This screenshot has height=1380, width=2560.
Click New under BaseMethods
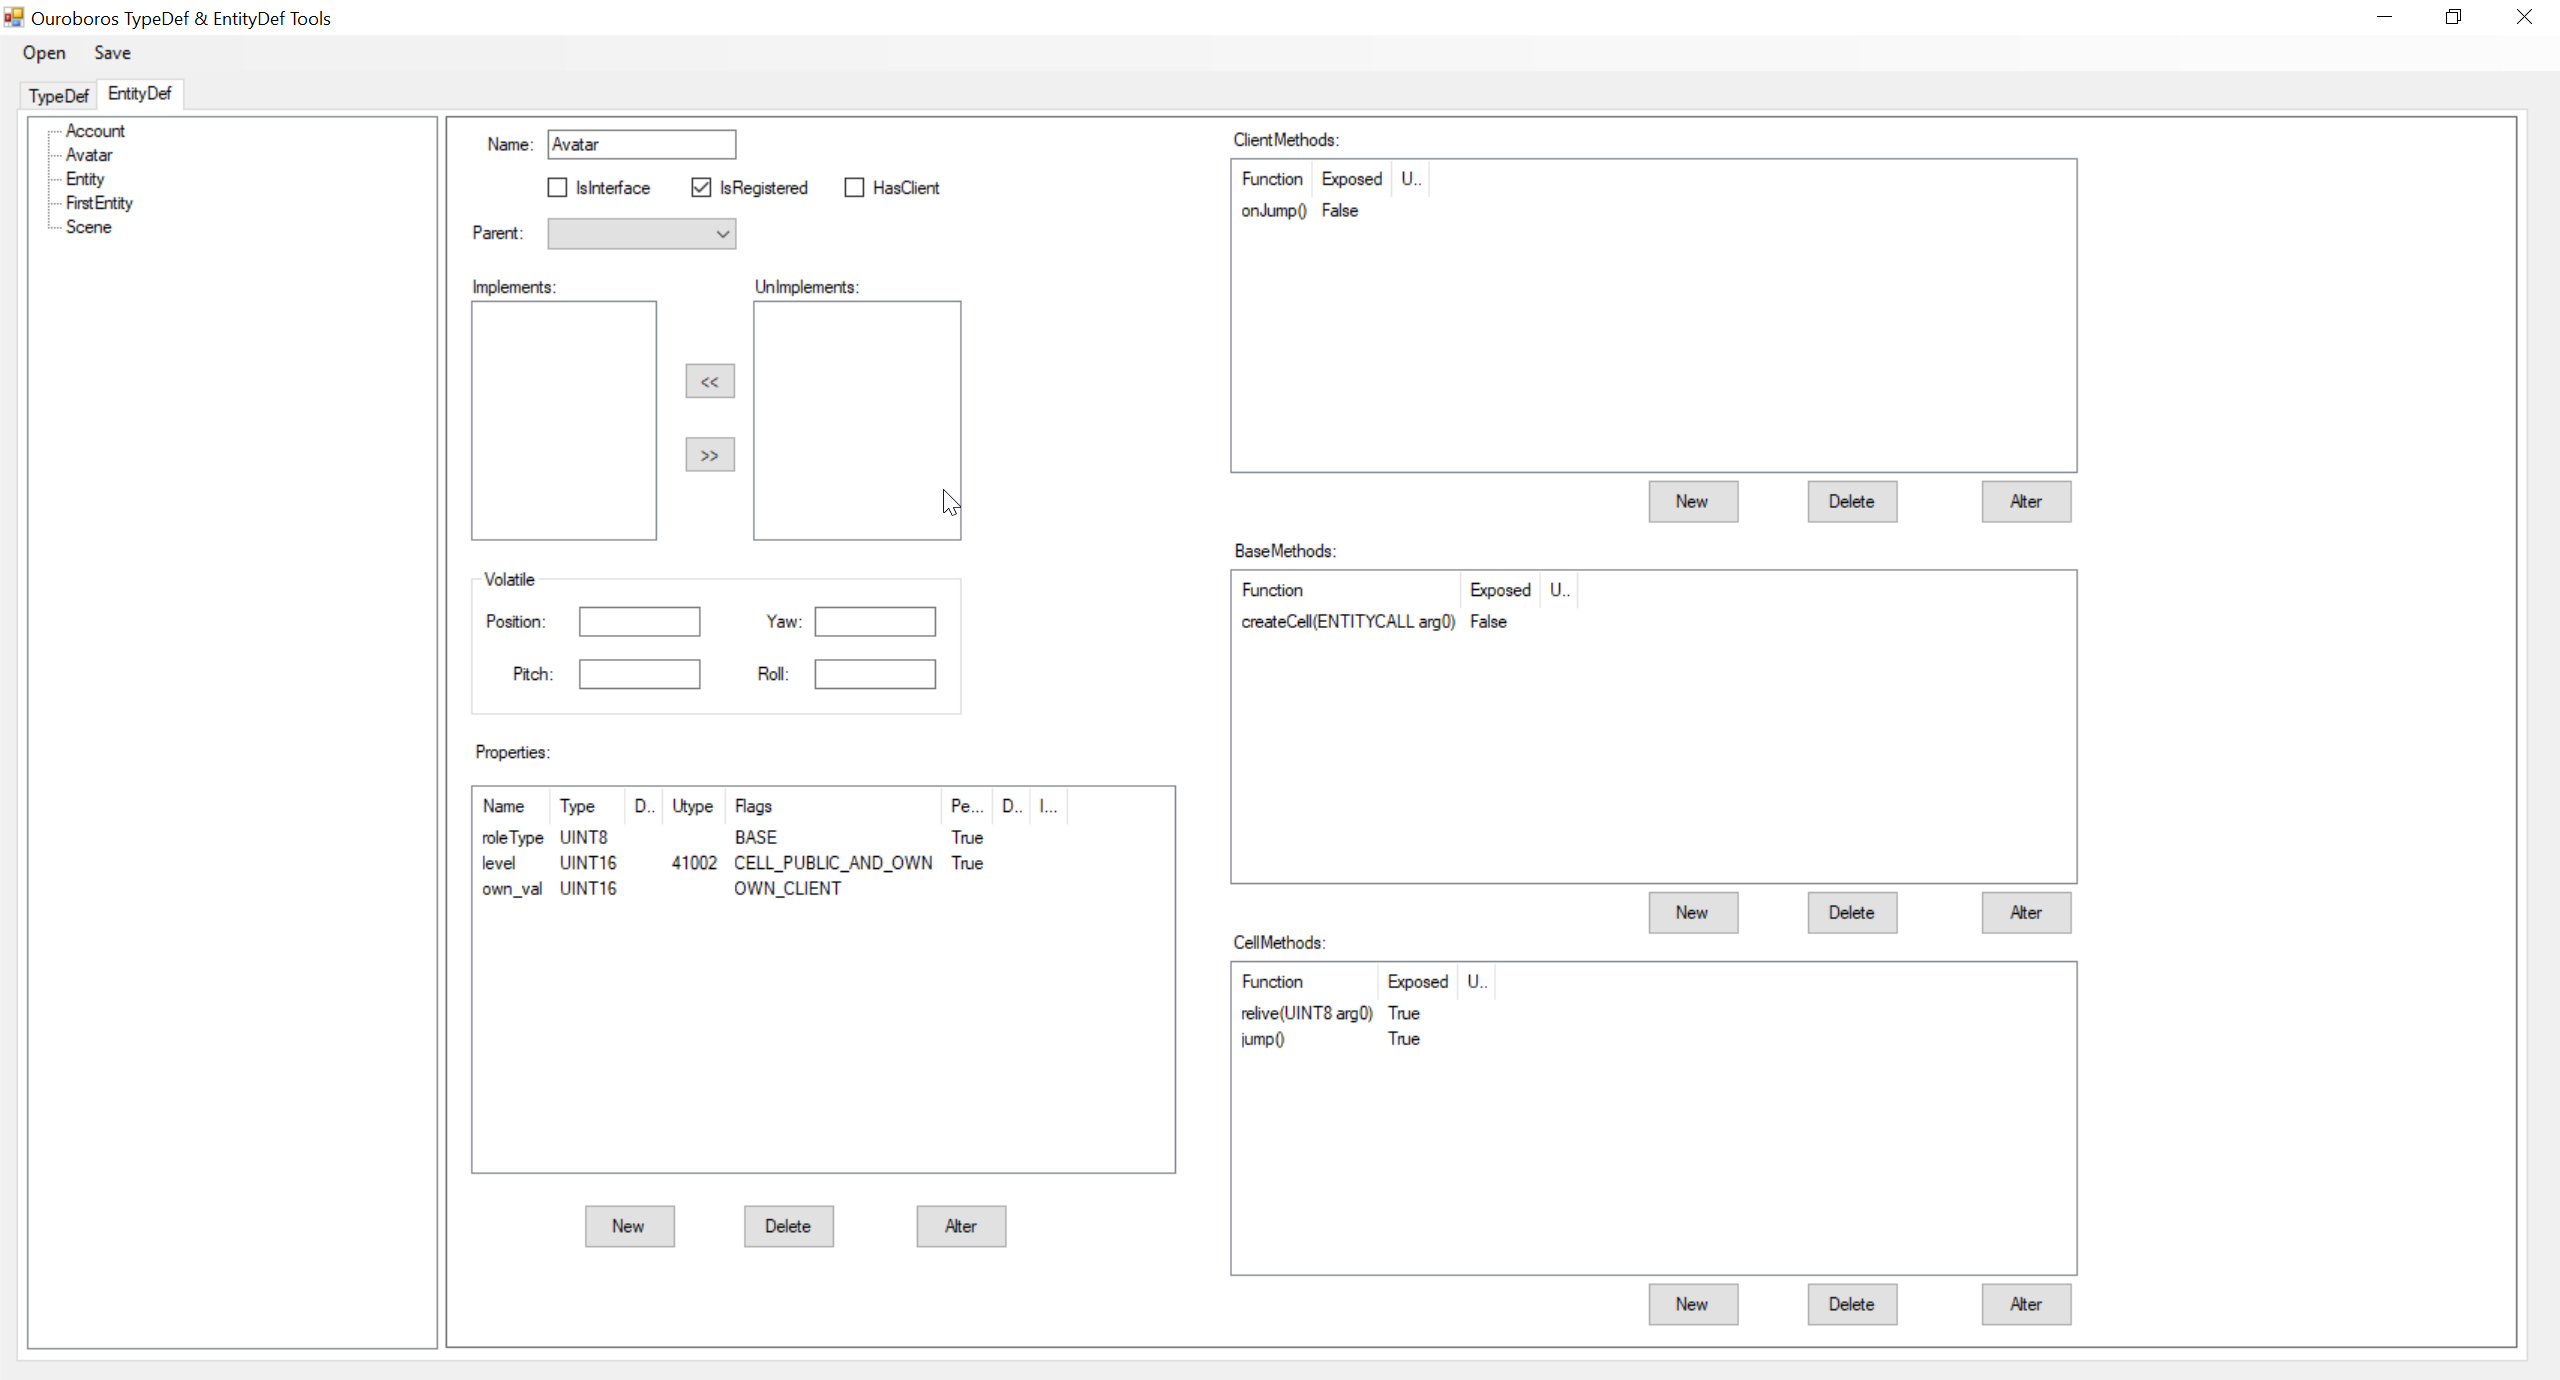pyautogui.click(x=1692, y=912)
